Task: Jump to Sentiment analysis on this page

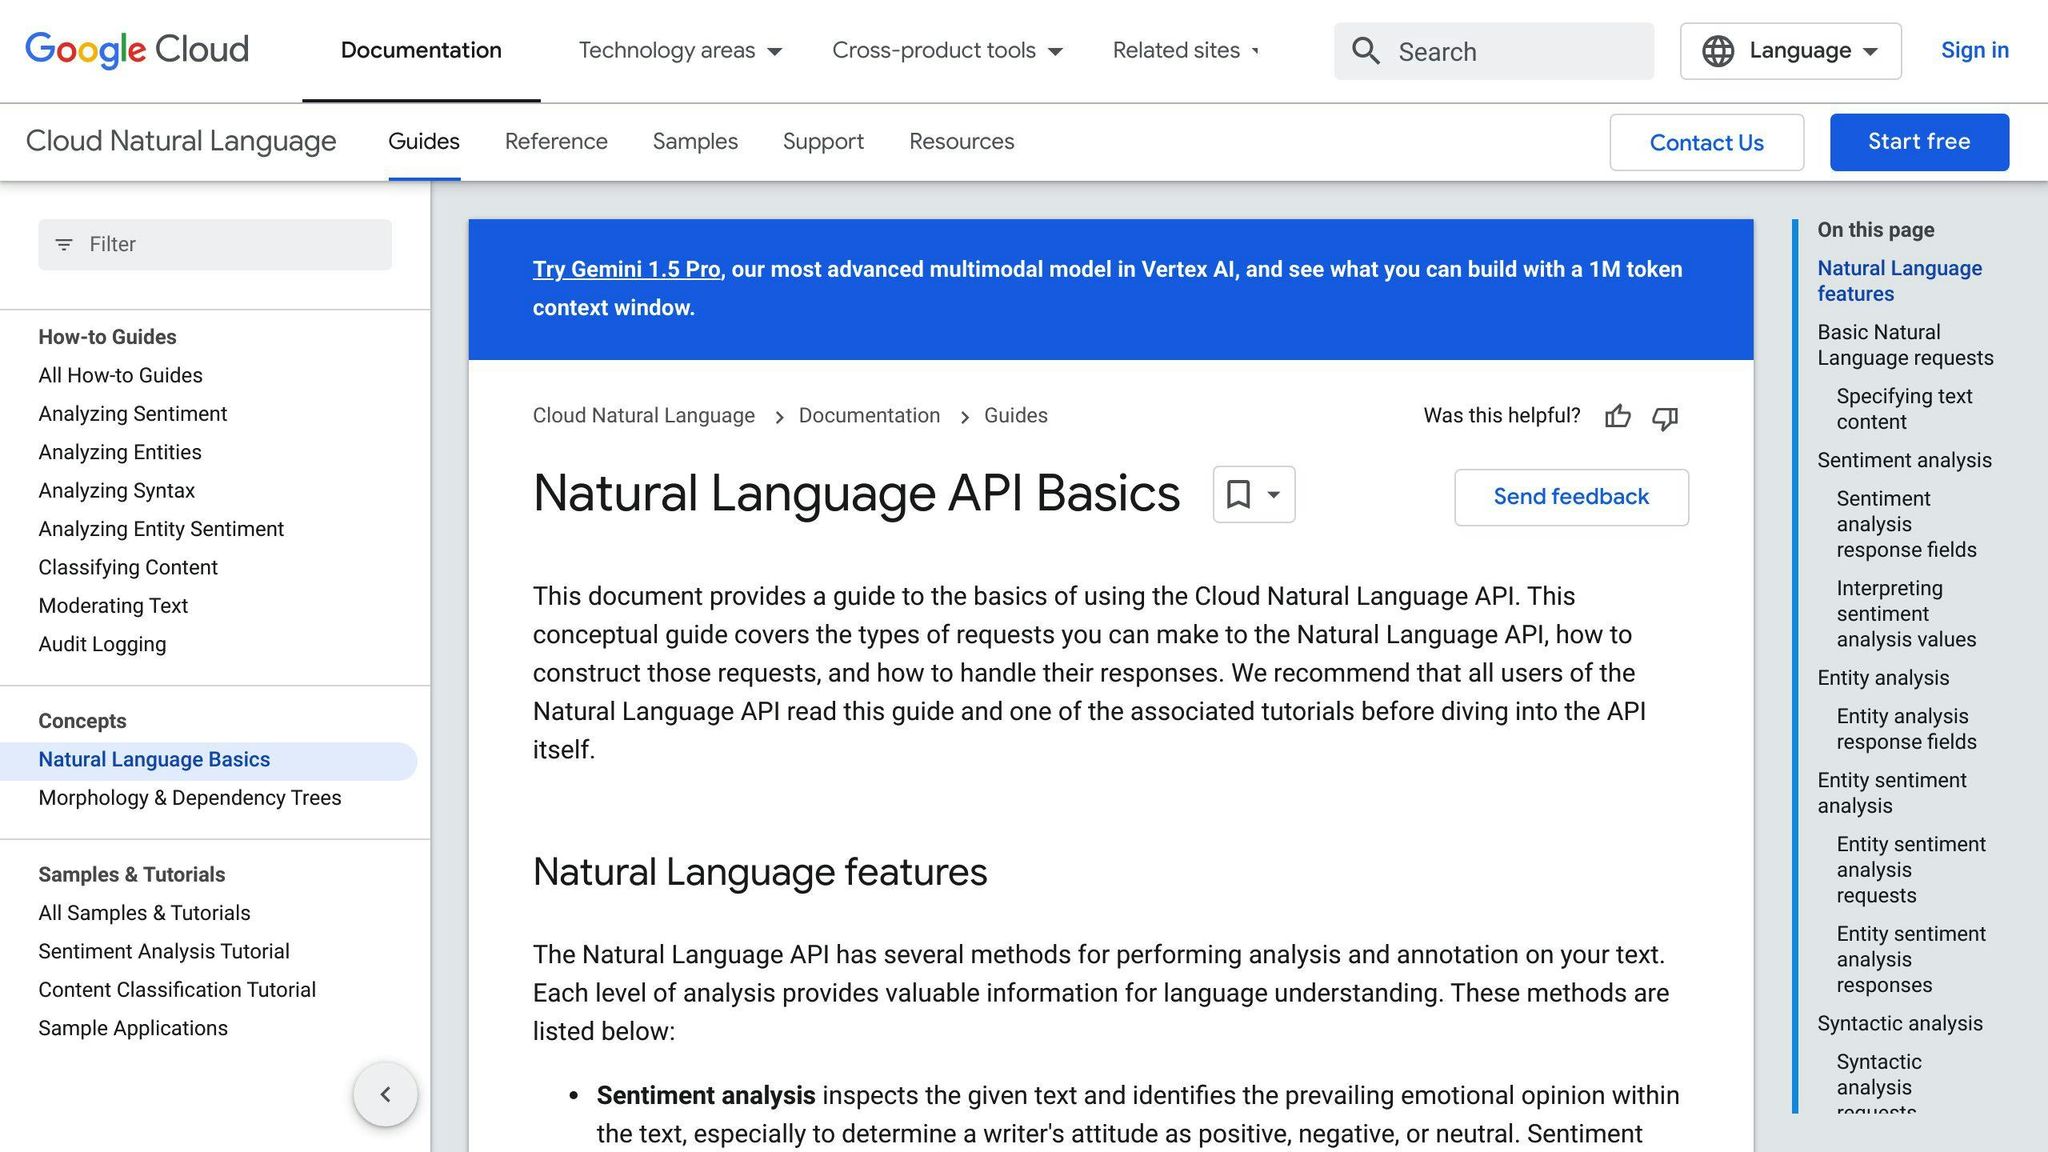Action: pos(1903,460)
